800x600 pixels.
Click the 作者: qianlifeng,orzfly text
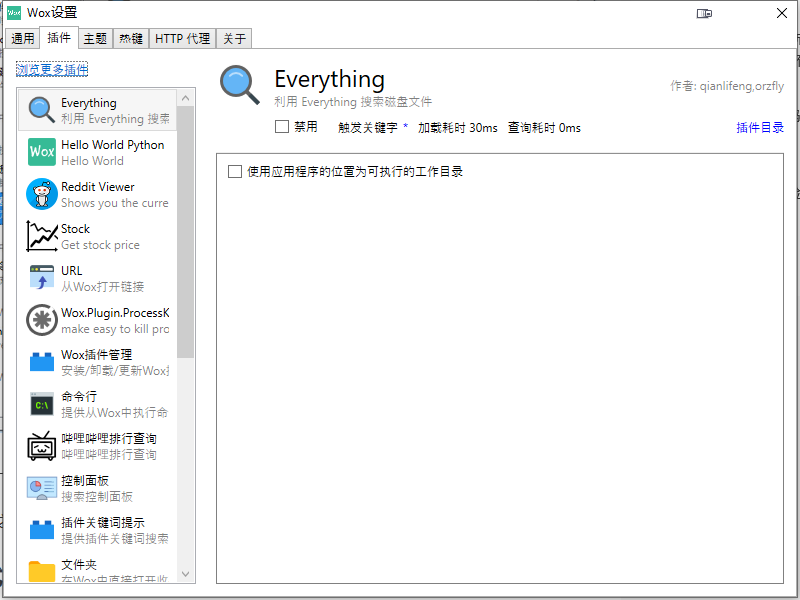click(x=727, y=86)
